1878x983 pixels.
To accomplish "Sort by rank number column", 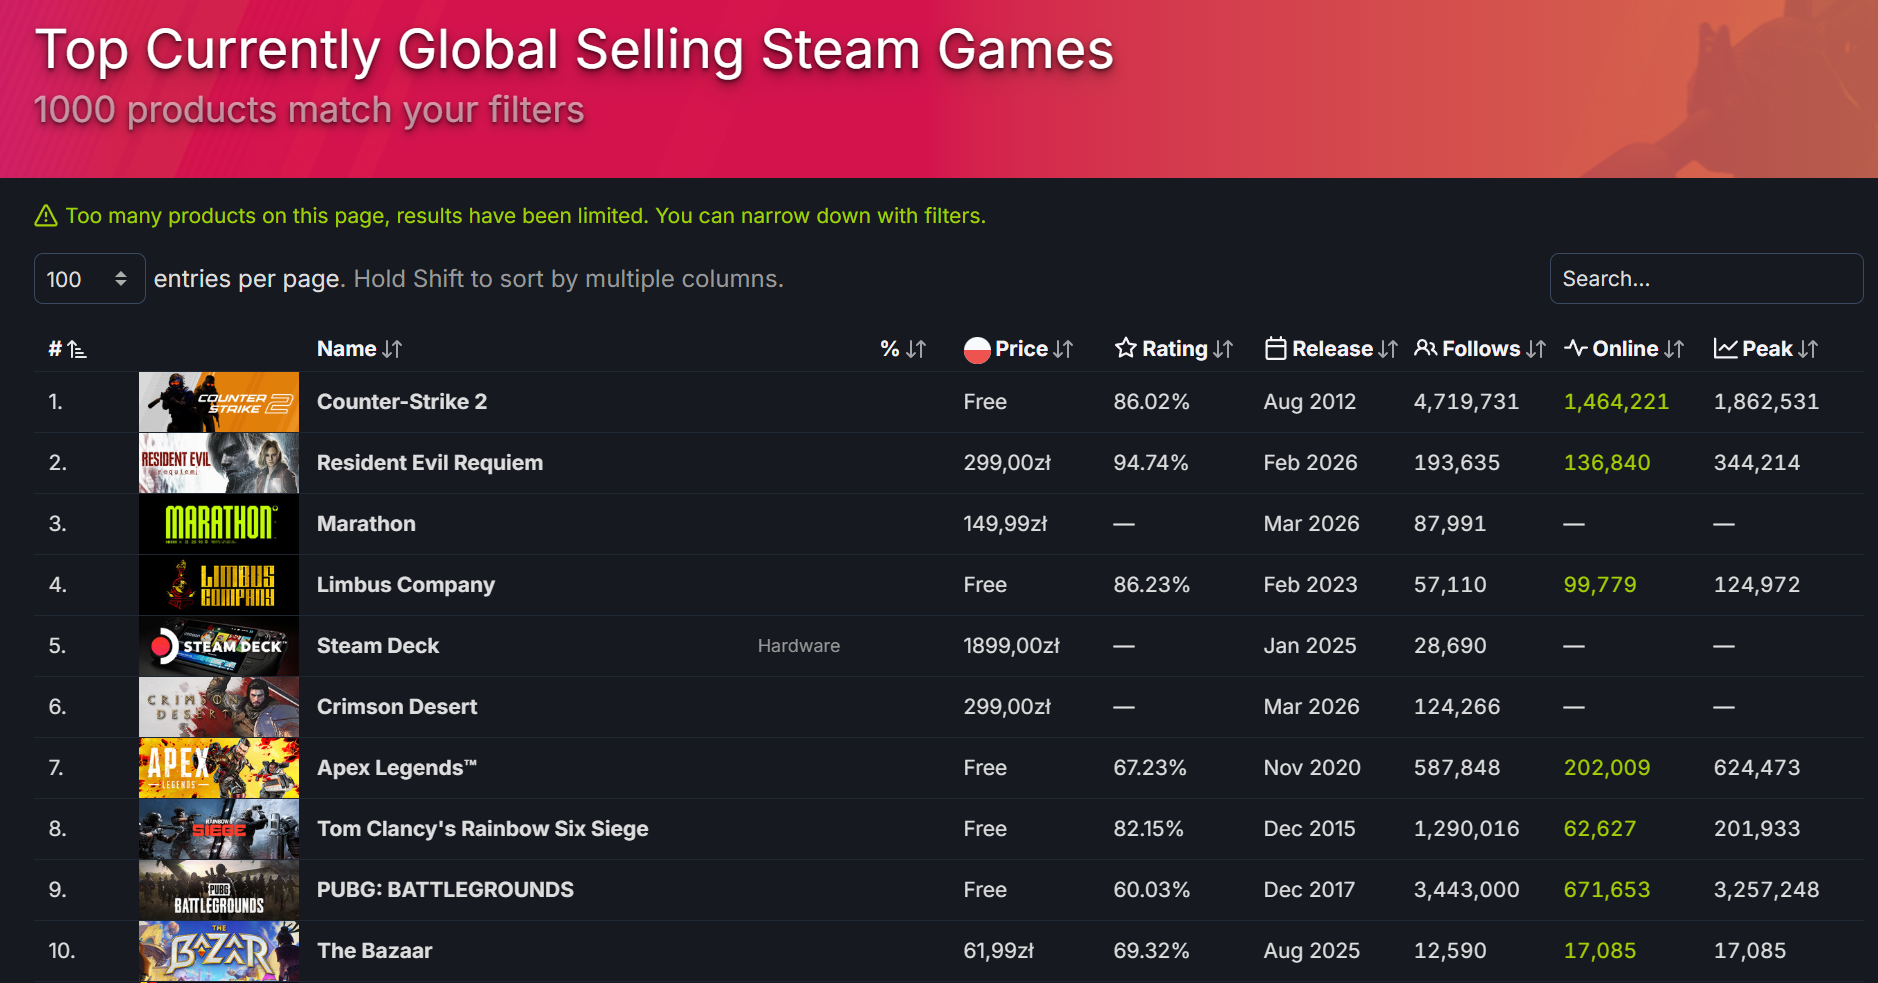I will tap(67, 349).
